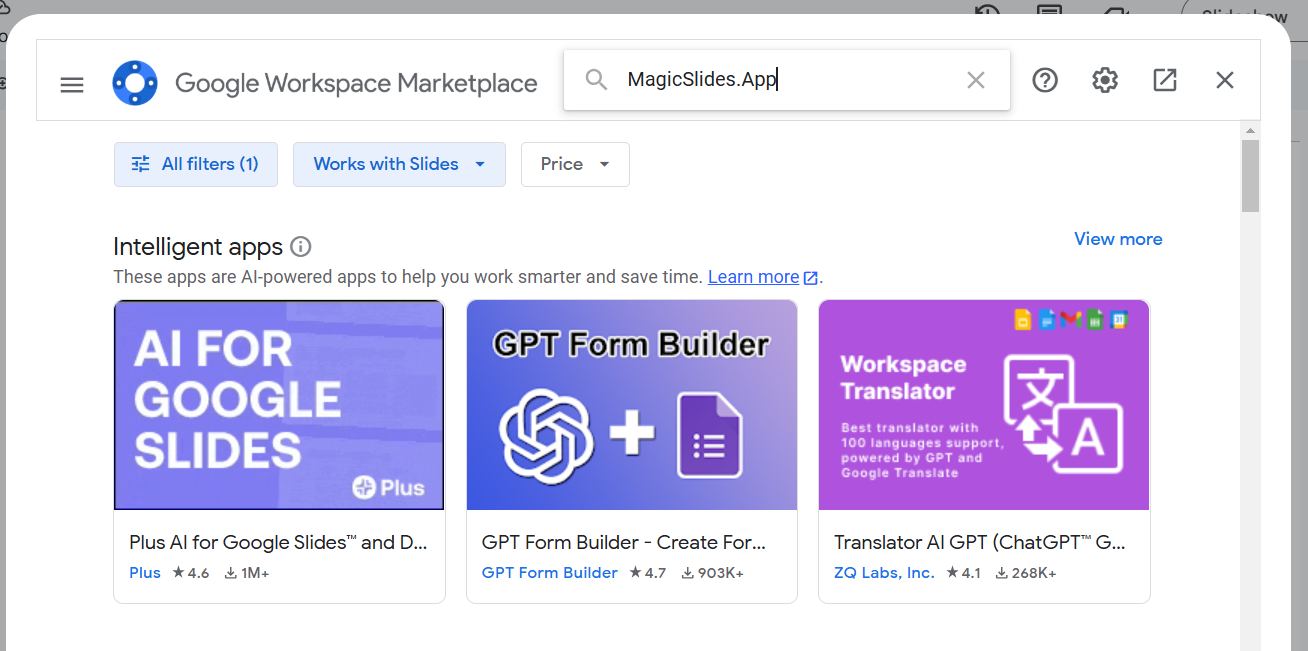Close the Marketplace dialog

click(x=1225, y=80)
